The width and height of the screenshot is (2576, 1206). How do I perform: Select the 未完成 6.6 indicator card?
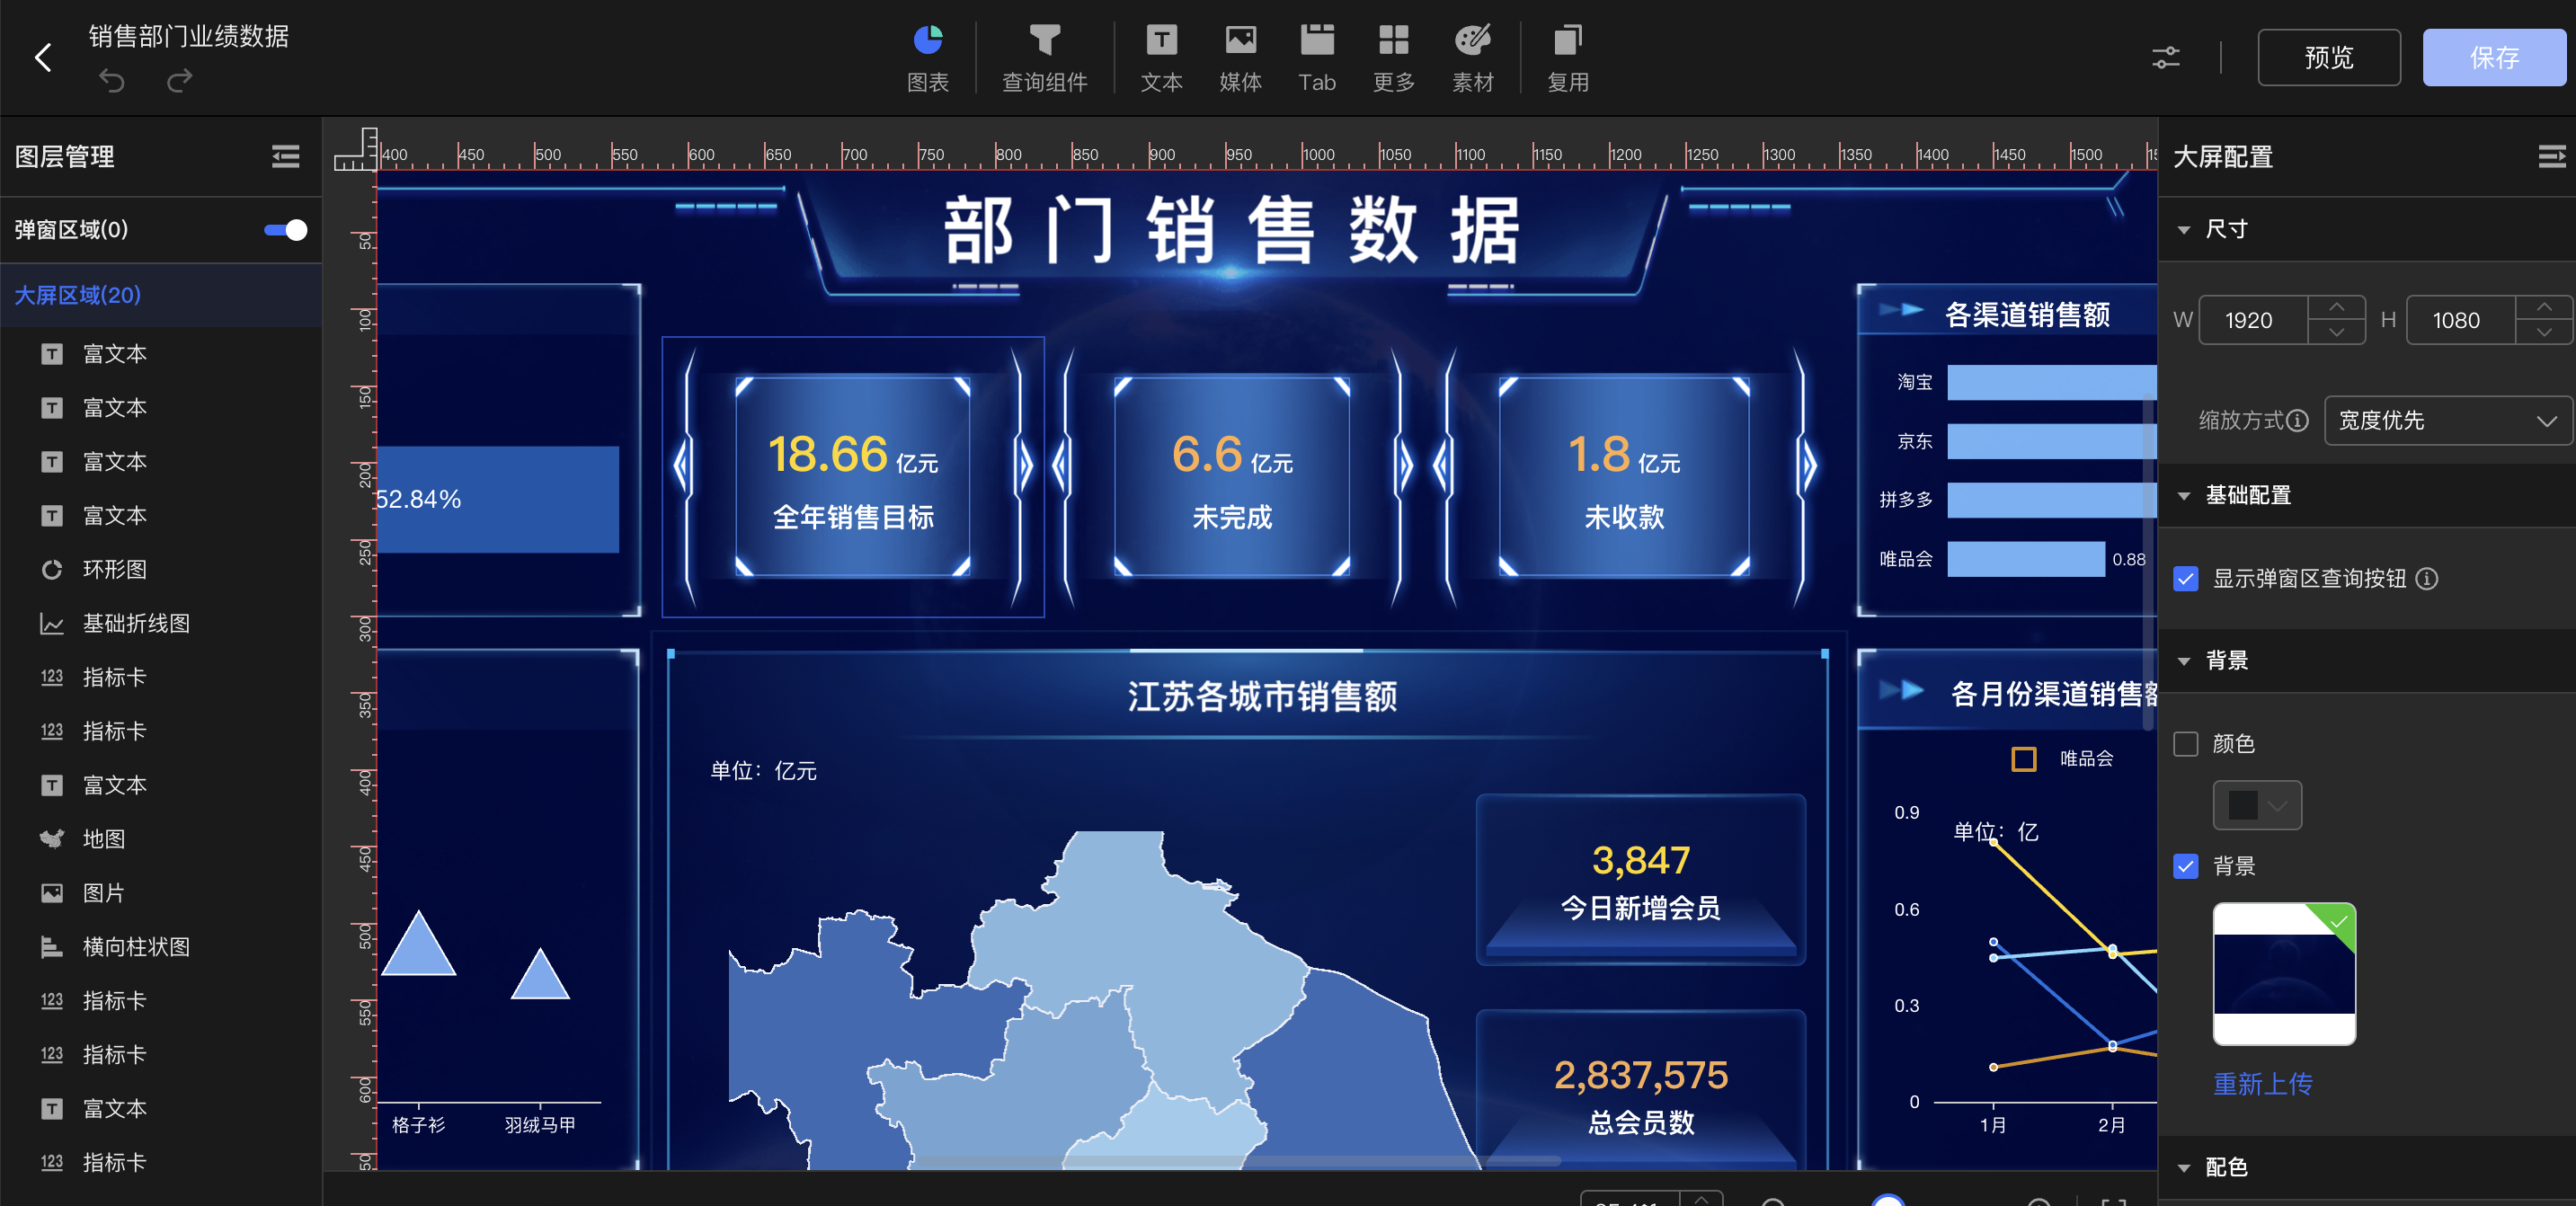pyautogui.click(x=1232, y=477)
